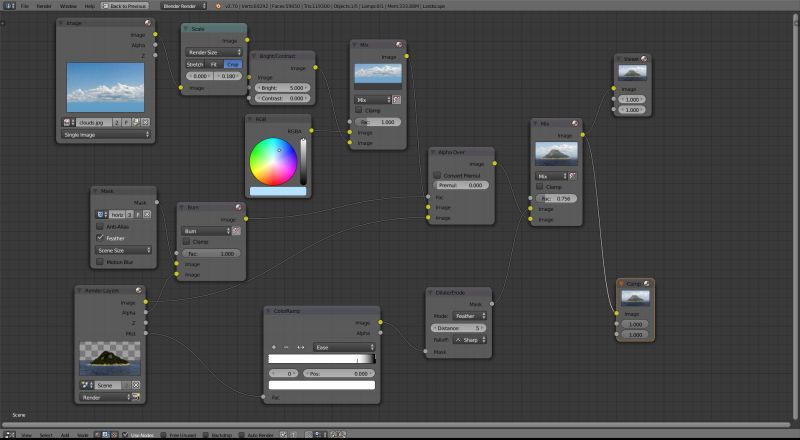Enable Backdrop checkbox in bottom header
The image size is (800, 440).
[206, 435]
